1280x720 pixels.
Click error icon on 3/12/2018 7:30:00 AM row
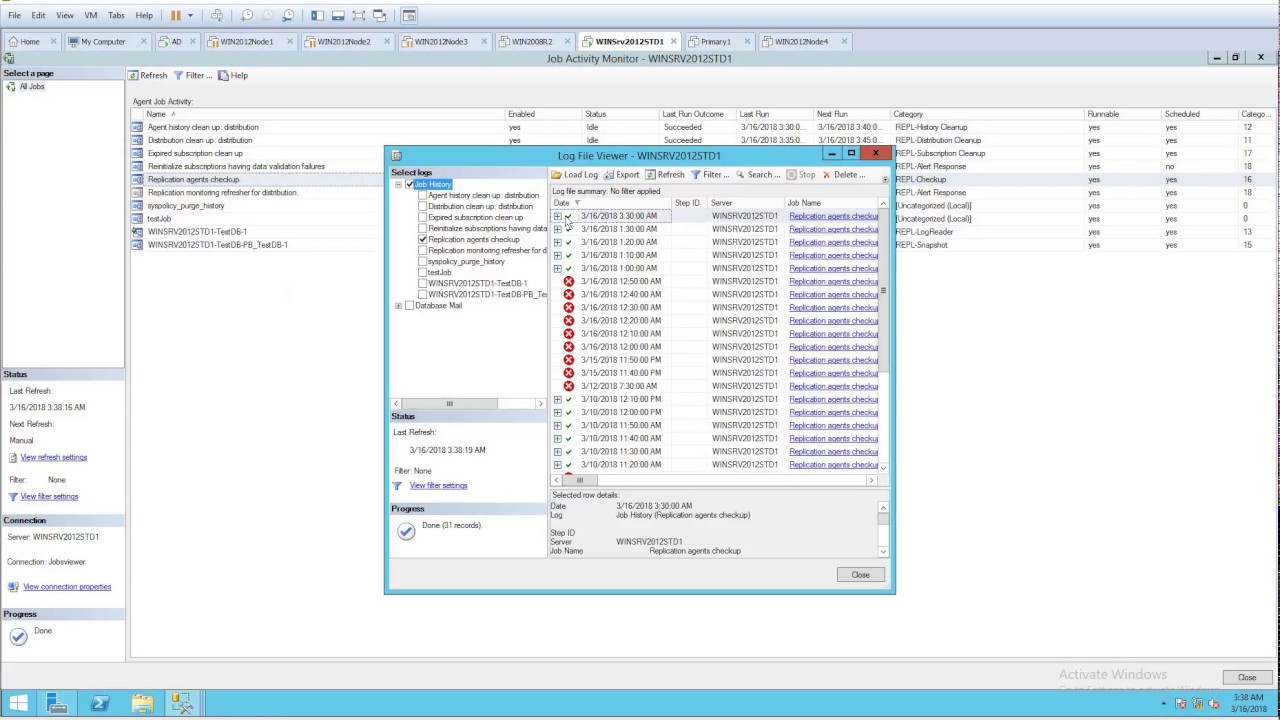point(569,386)
